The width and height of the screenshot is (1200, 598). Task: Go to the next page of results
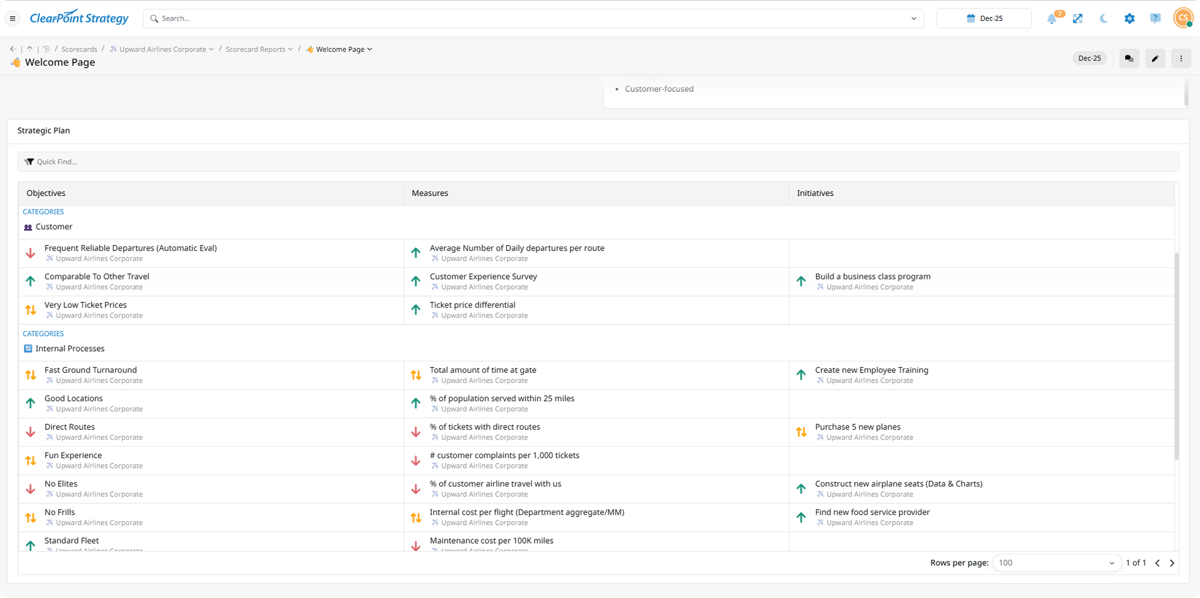[x=1173, y=563]
